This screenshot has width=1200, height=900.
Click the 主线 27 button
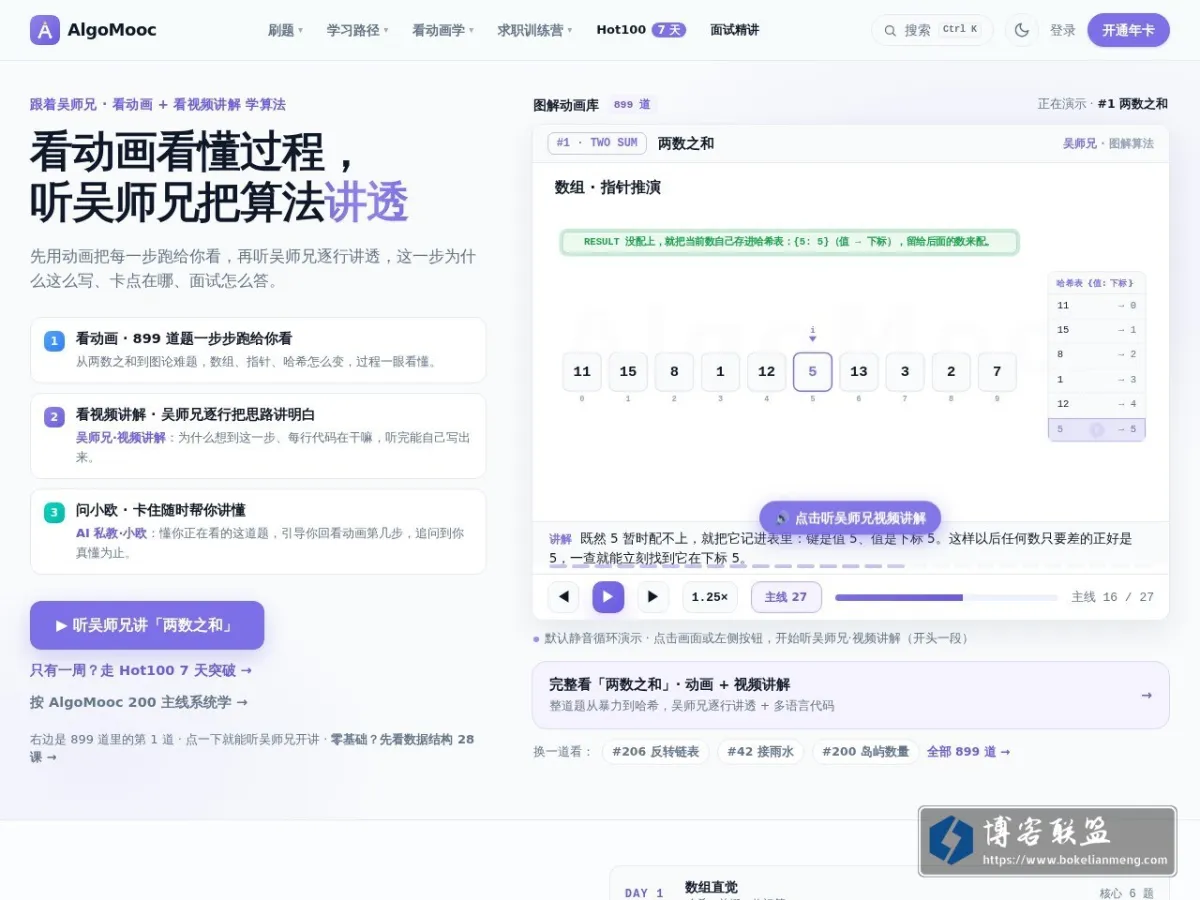click(x=786, y=597)
